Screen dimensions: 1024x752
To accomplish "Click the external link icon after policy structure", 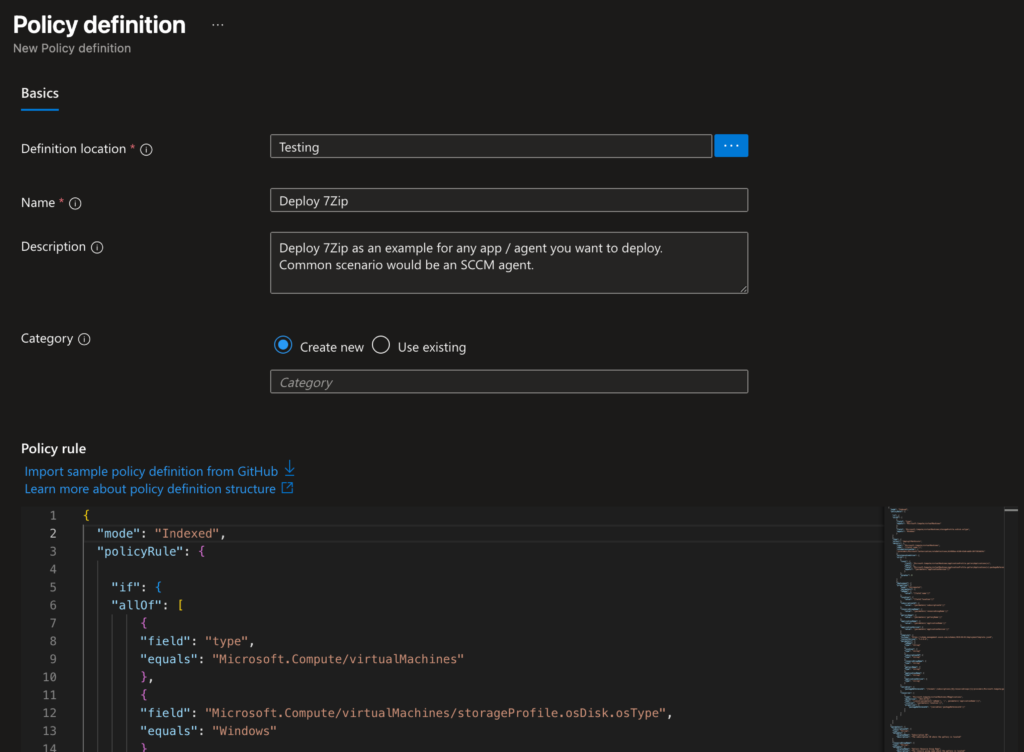I will click(287, 489).
